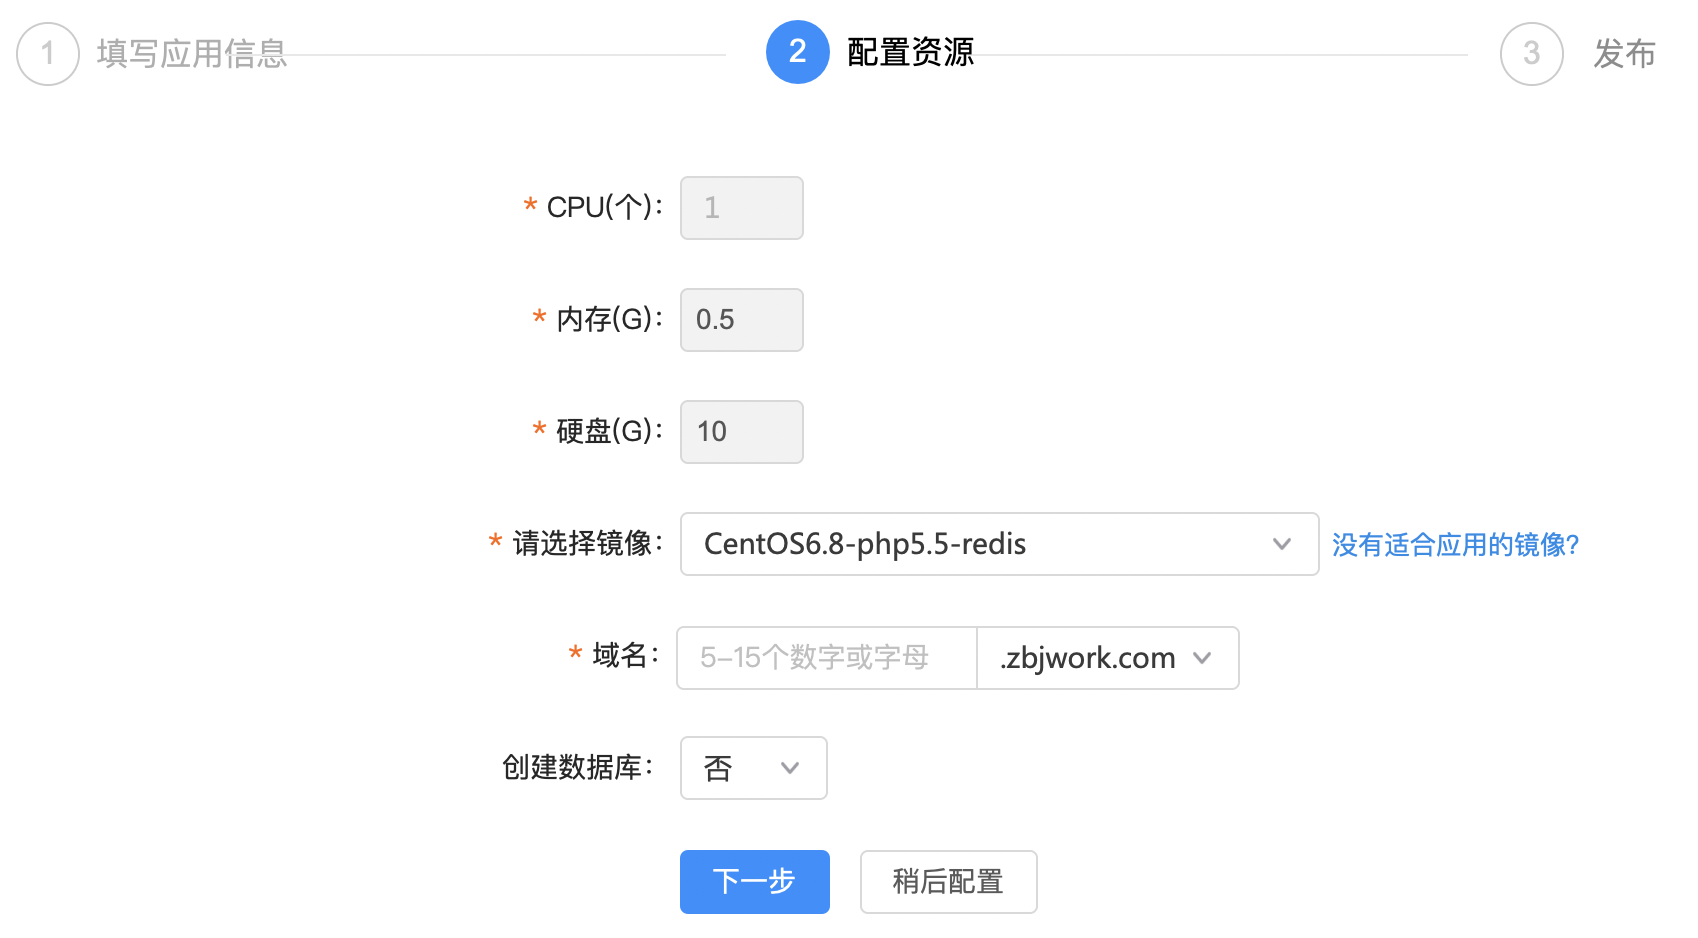1698x938 pixels.
Task: Open the 创建数据库 dropdown set to 否
Action: (x=754, y=768)
